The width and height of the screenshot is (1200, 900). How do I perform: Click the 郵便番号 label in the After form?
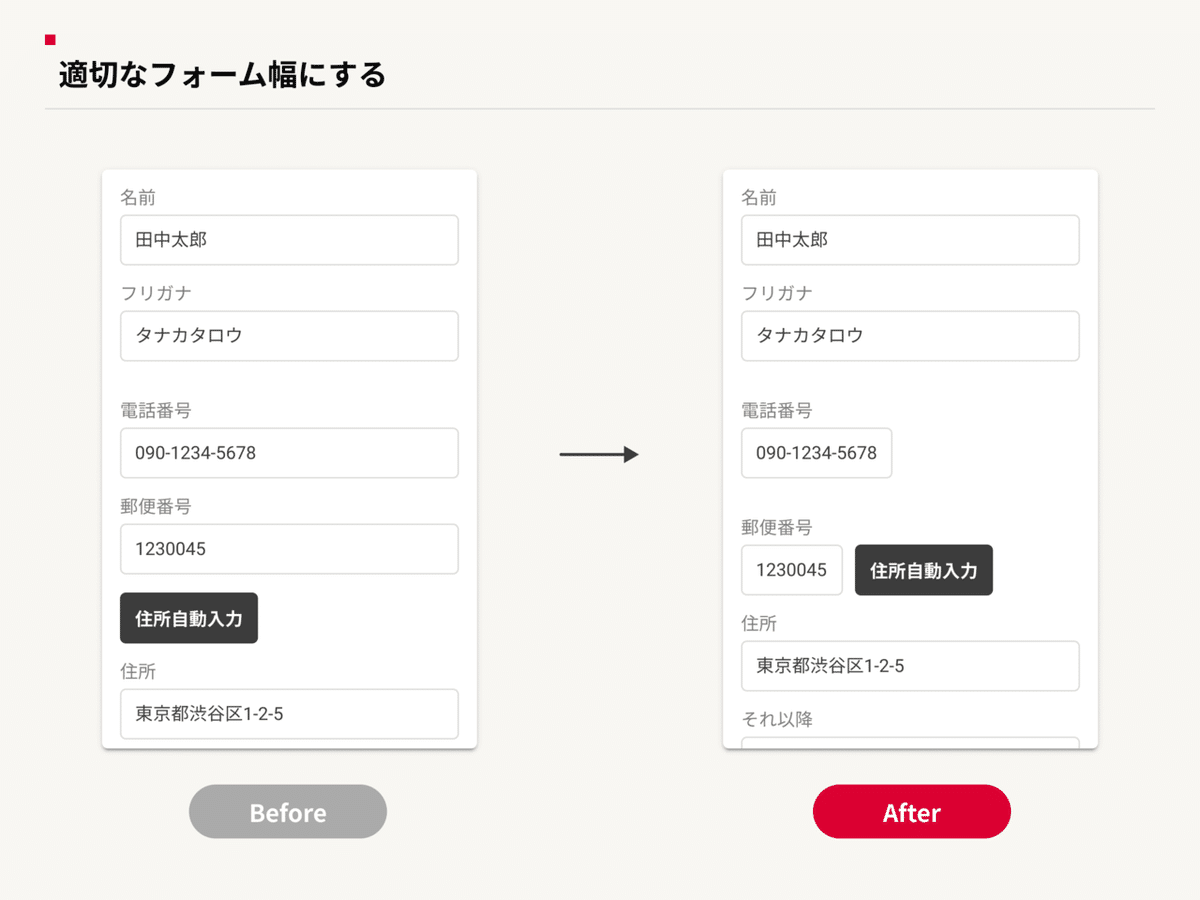776,527
